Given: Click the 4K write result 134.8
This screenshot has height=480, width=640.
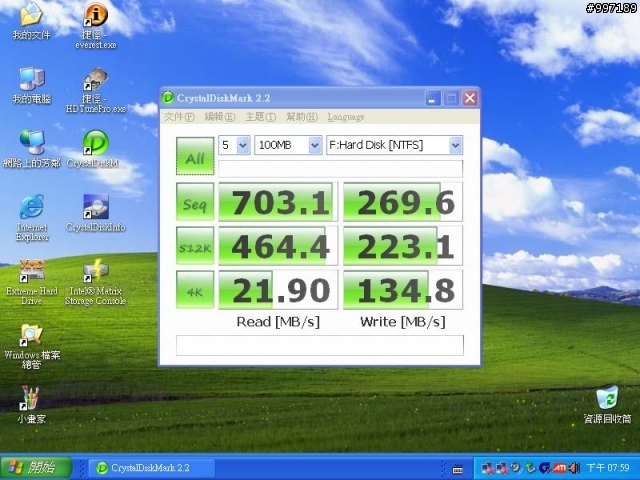Looking at the screenshot, I should click(403, 290).
